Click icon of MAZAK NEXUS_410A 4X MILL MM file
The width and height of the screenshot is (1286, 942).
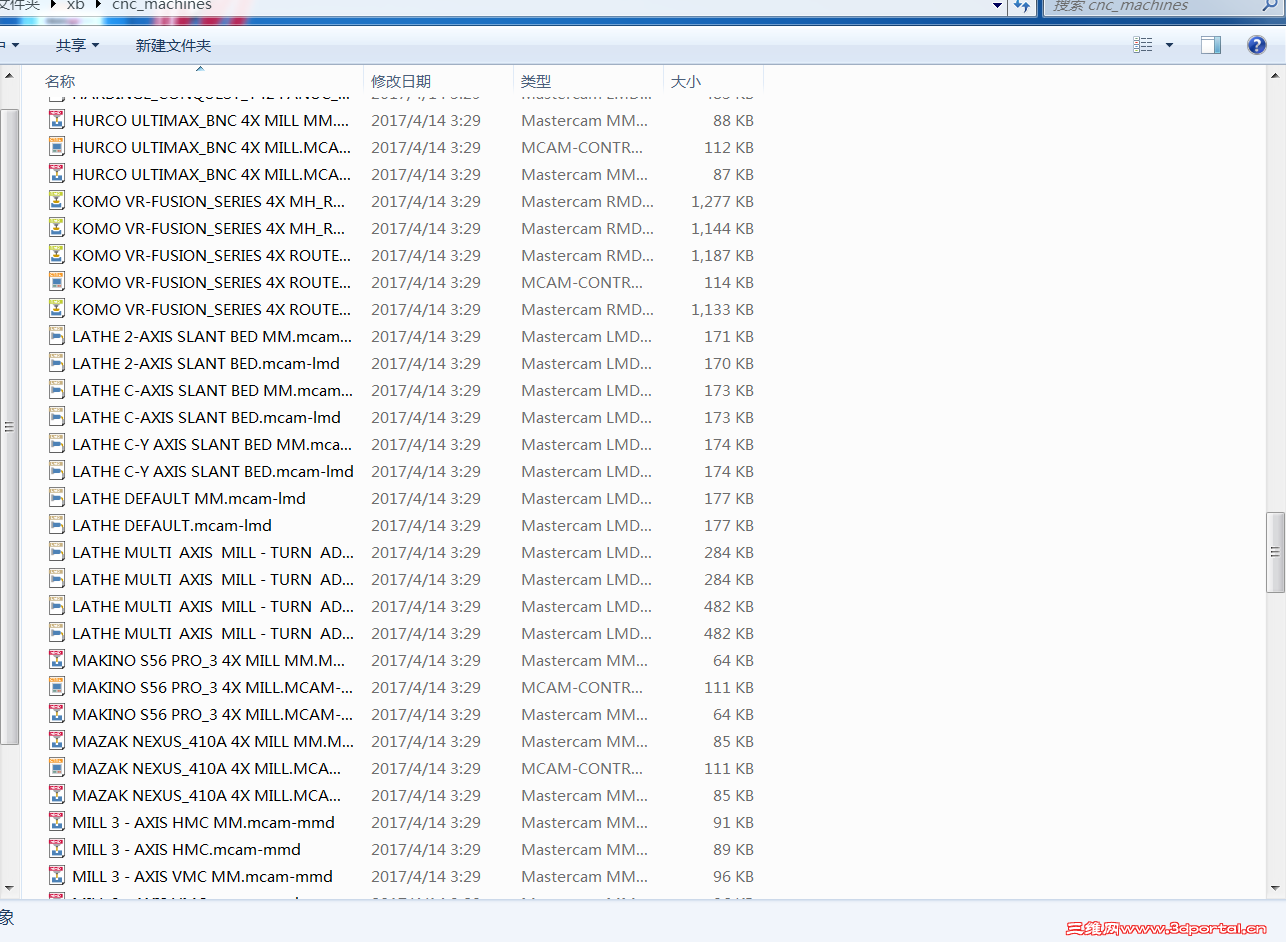coord(58,741)
